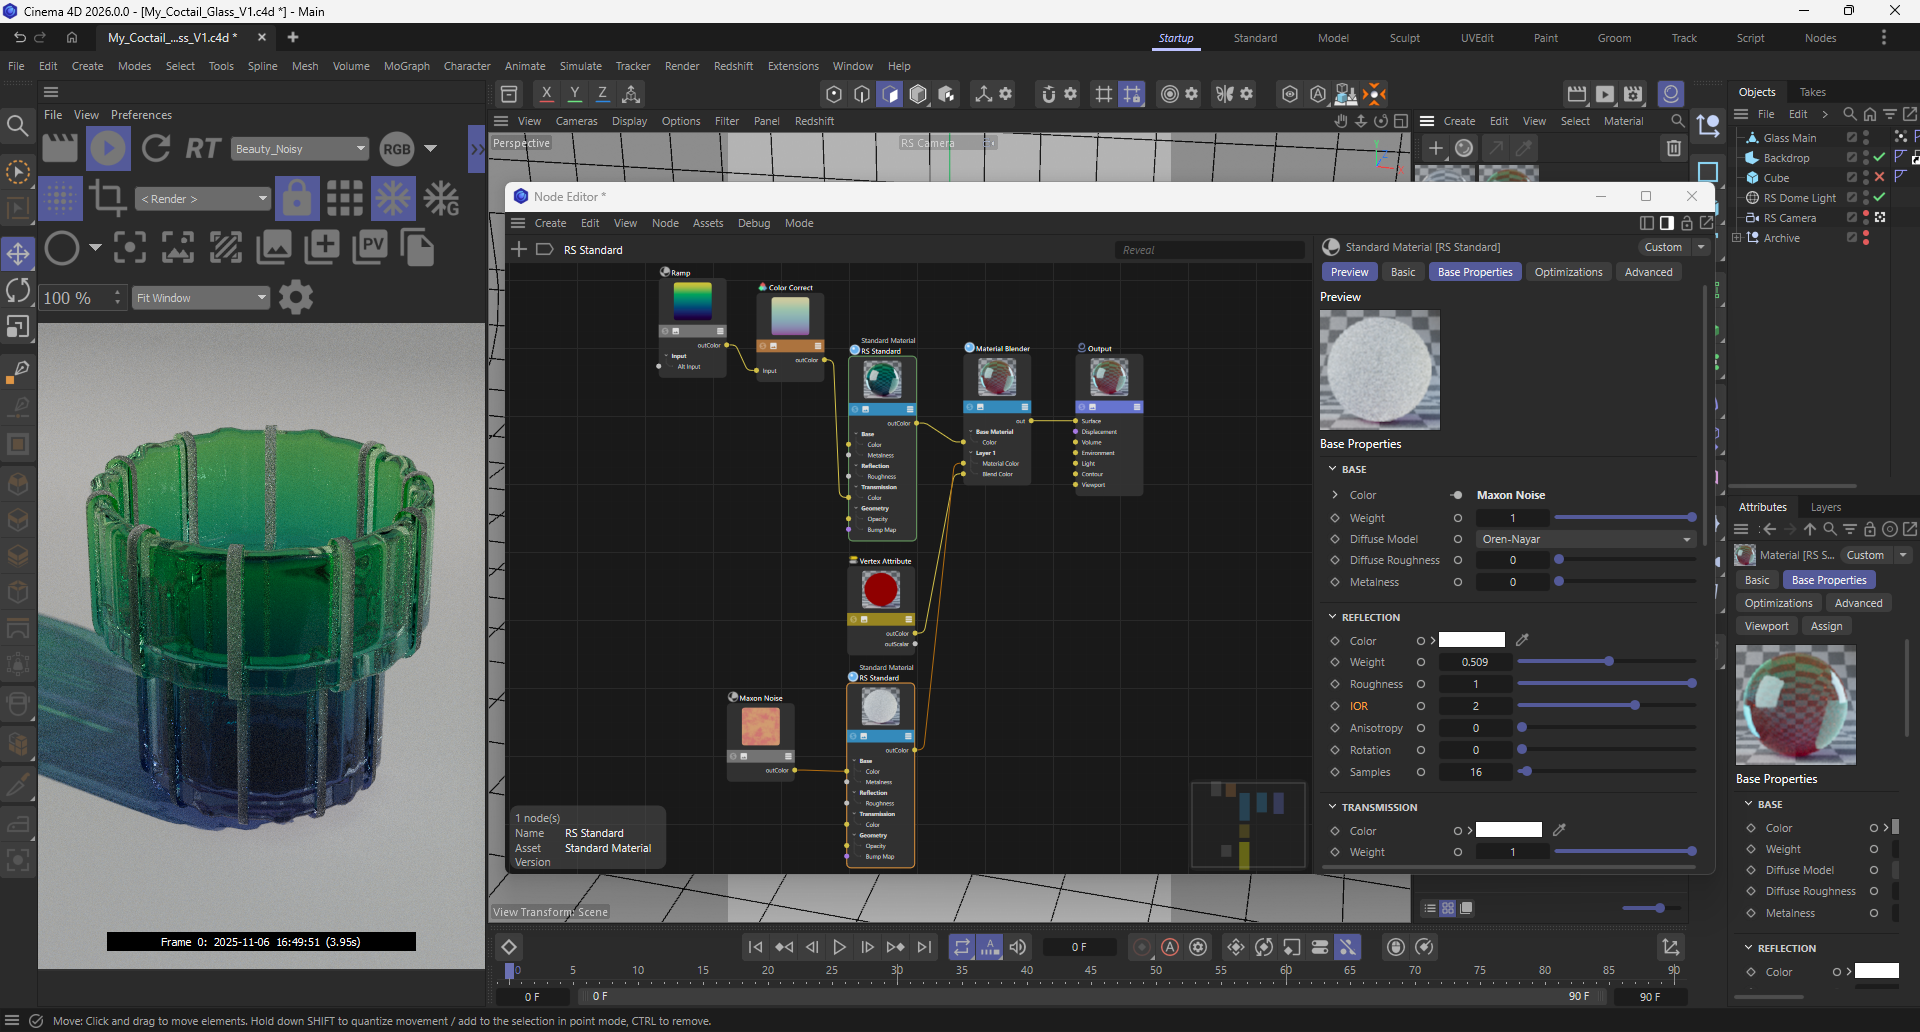
Task: Click the grid squares icon in RenderView
Action: click(344, 198)
